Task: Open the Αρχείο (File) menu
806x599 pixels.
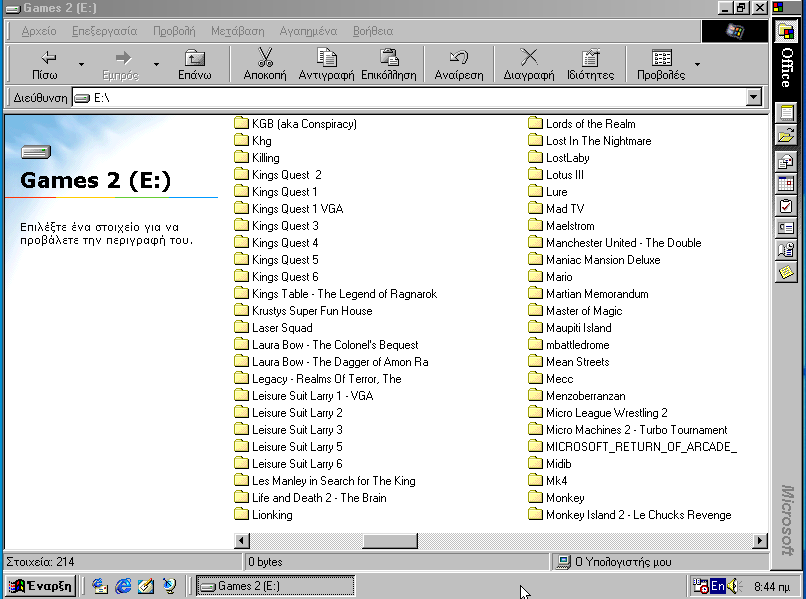Action: pos(38,31)
